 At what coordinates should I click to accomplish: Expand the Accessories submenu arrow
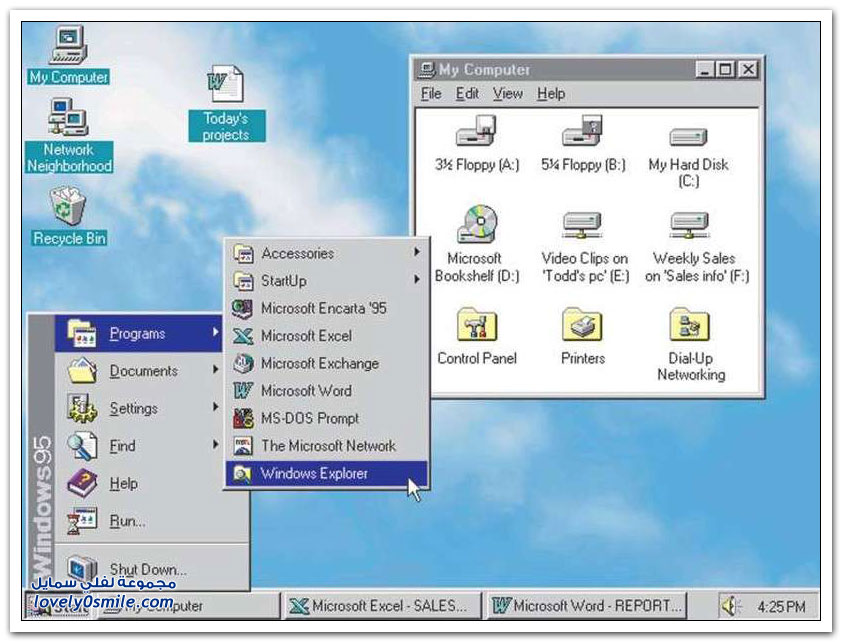[x=417, y=252]
